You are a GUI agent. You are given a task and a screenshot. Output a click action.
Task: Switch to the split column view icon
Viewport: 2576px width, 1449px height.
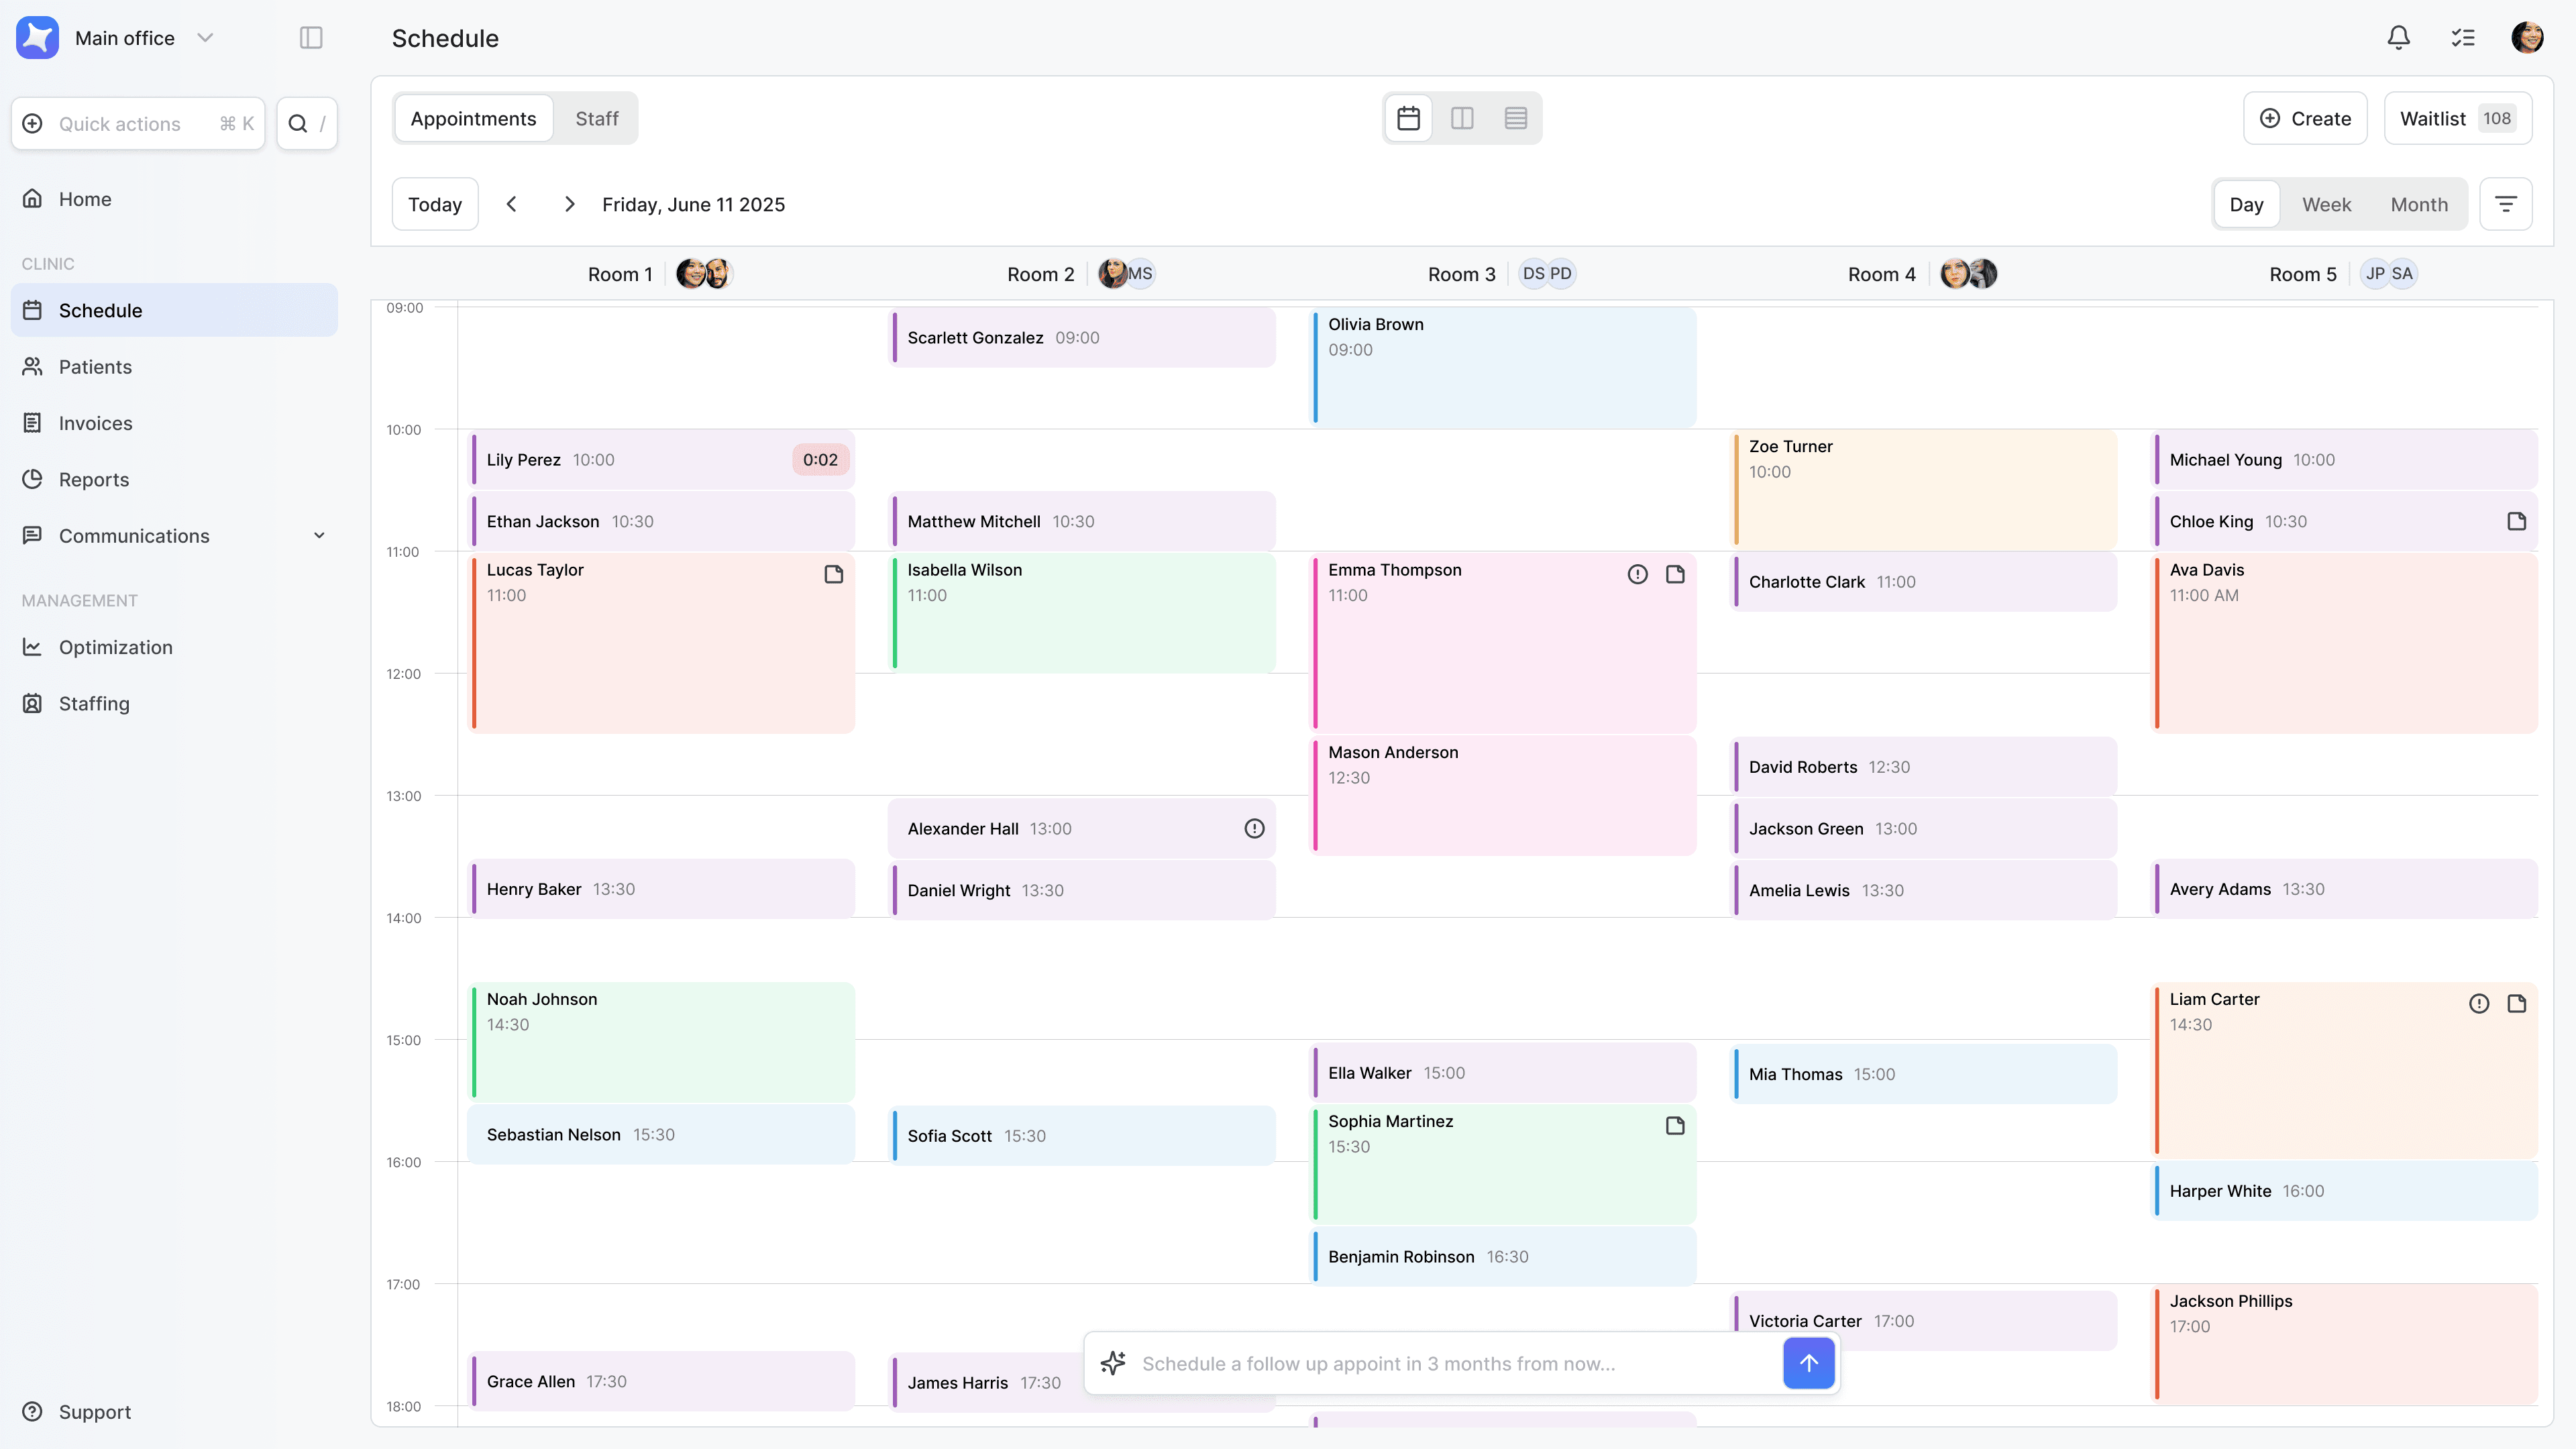click(x=1462, y=118)
